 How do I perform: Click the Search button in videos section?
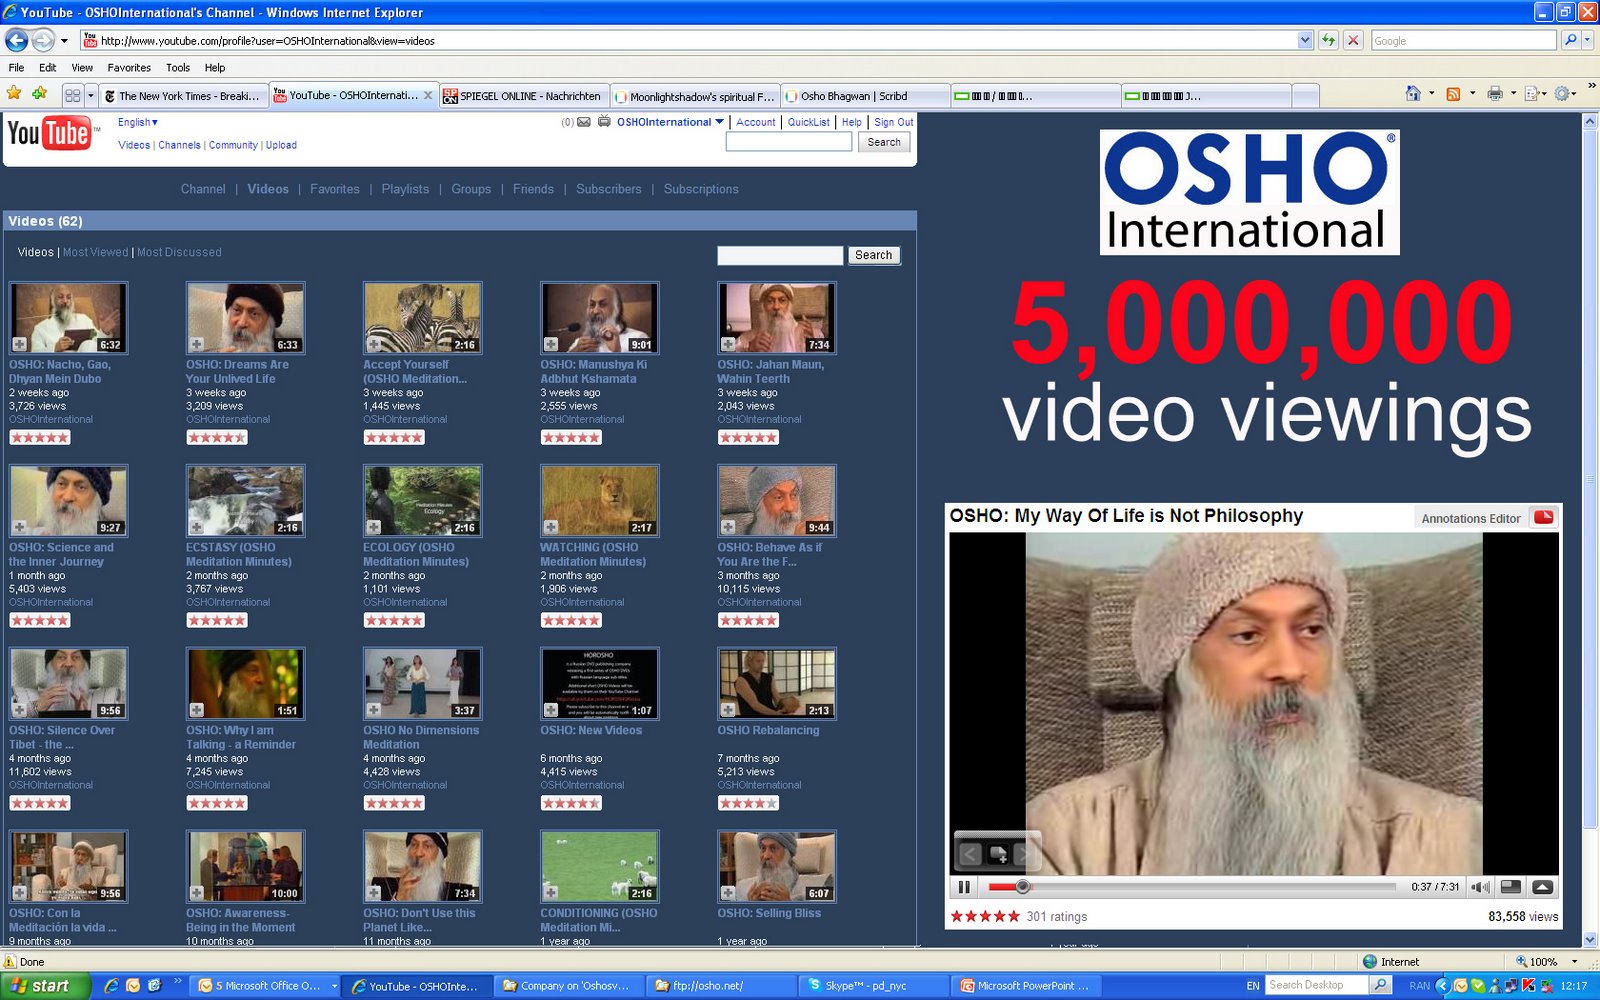(873, 255)
